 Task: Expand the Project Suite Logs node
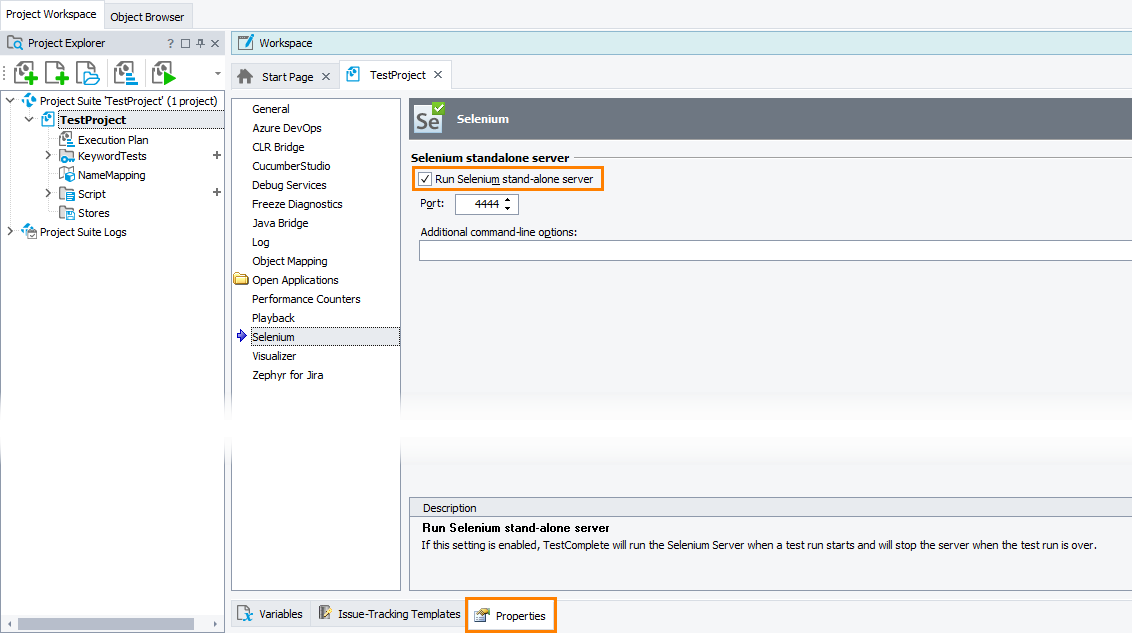11,232
